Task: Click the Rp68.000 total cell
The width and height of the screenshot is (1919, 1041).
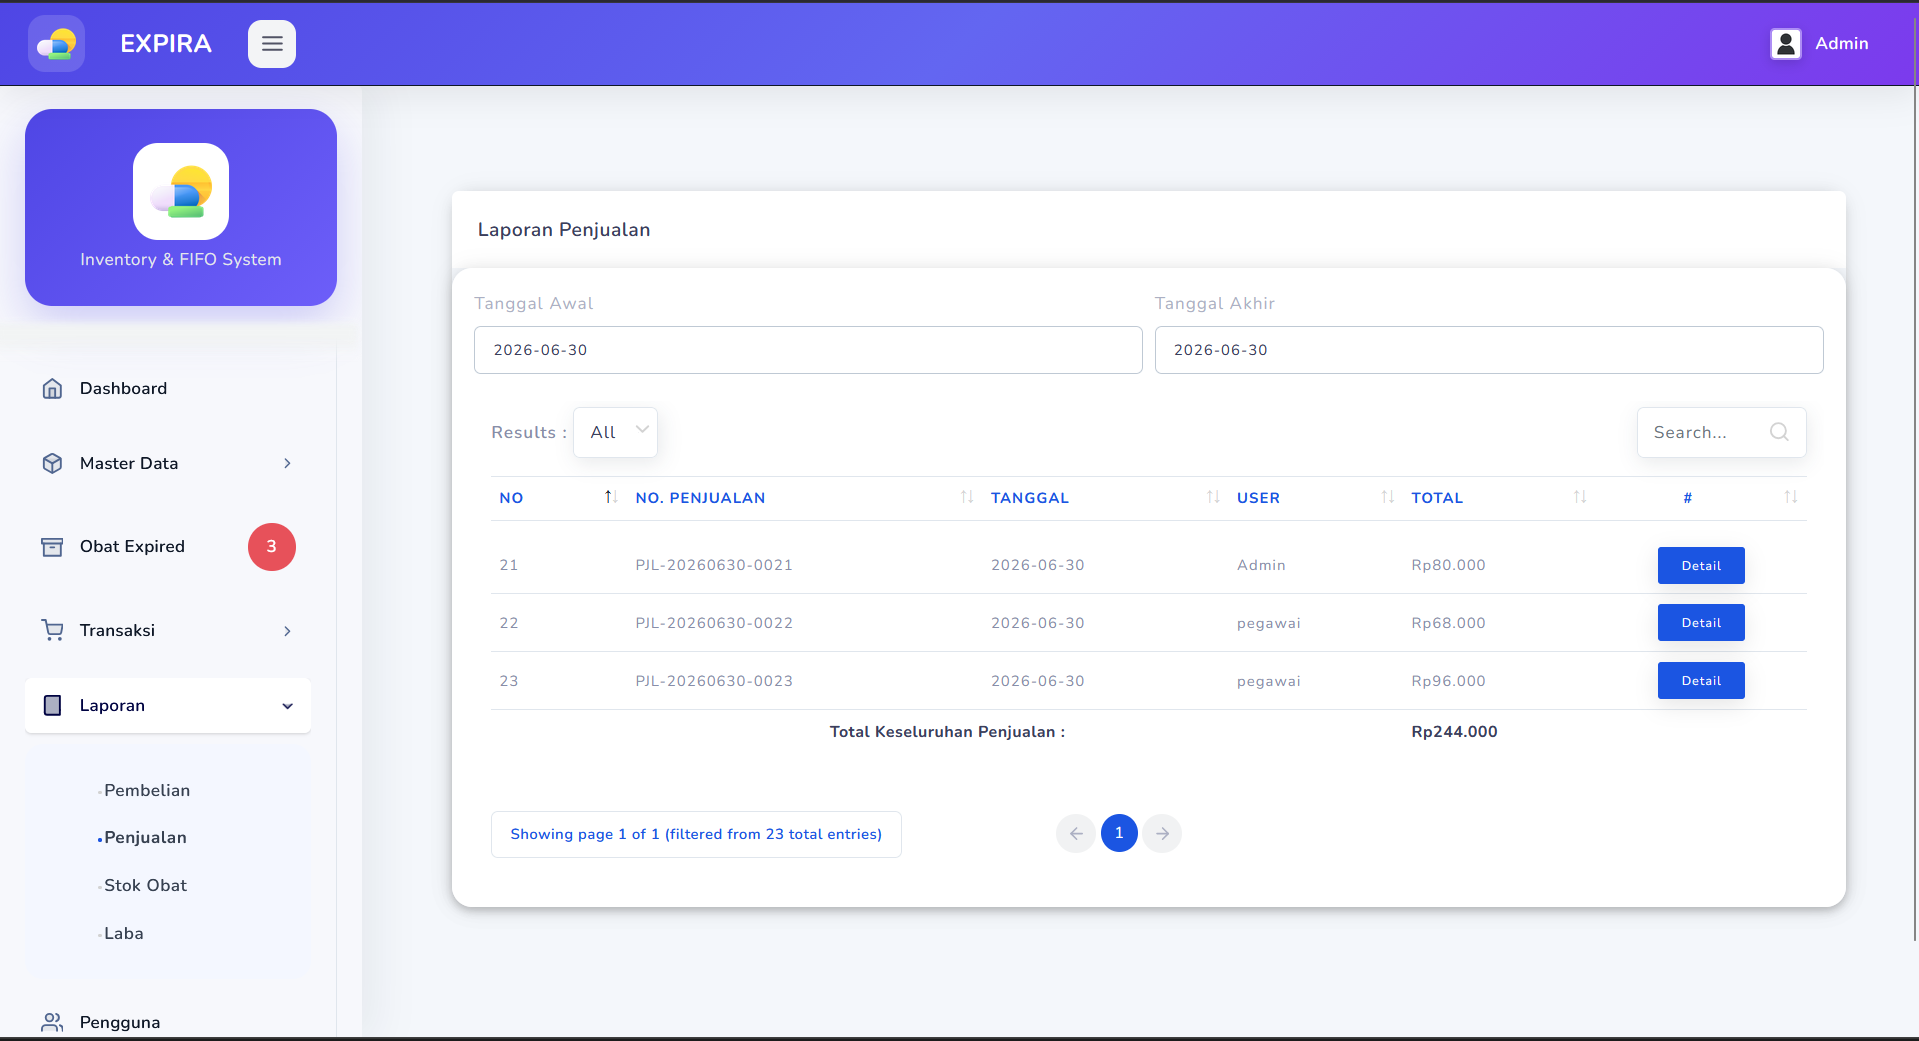Action: click(x=1448, y=623)
